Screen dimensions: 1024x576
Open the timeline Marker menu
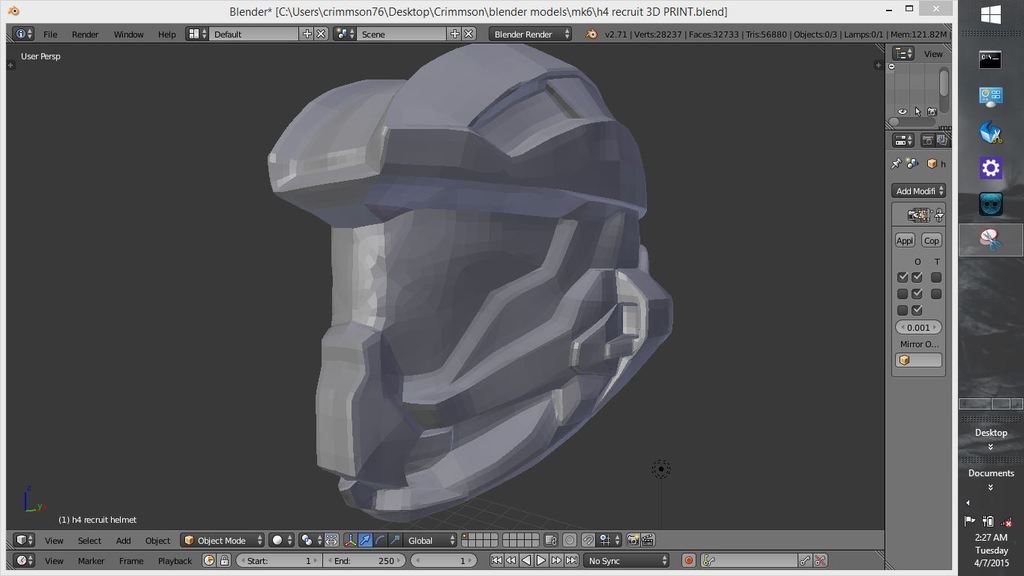pyautogui.click(x=91, y=560)
